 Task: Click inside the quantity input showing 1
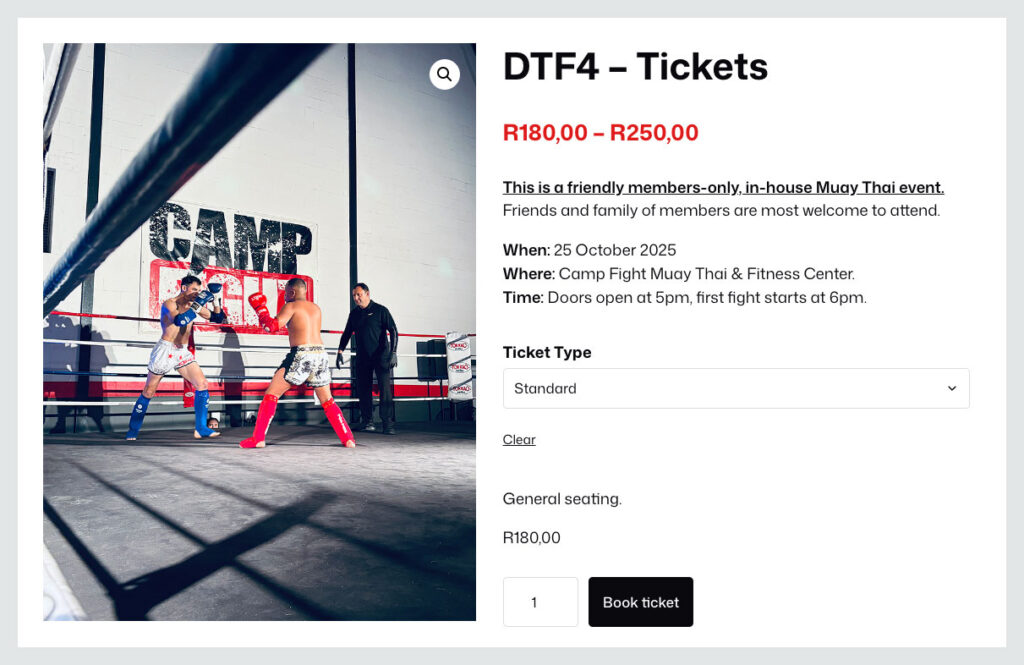tap(540, 601)
